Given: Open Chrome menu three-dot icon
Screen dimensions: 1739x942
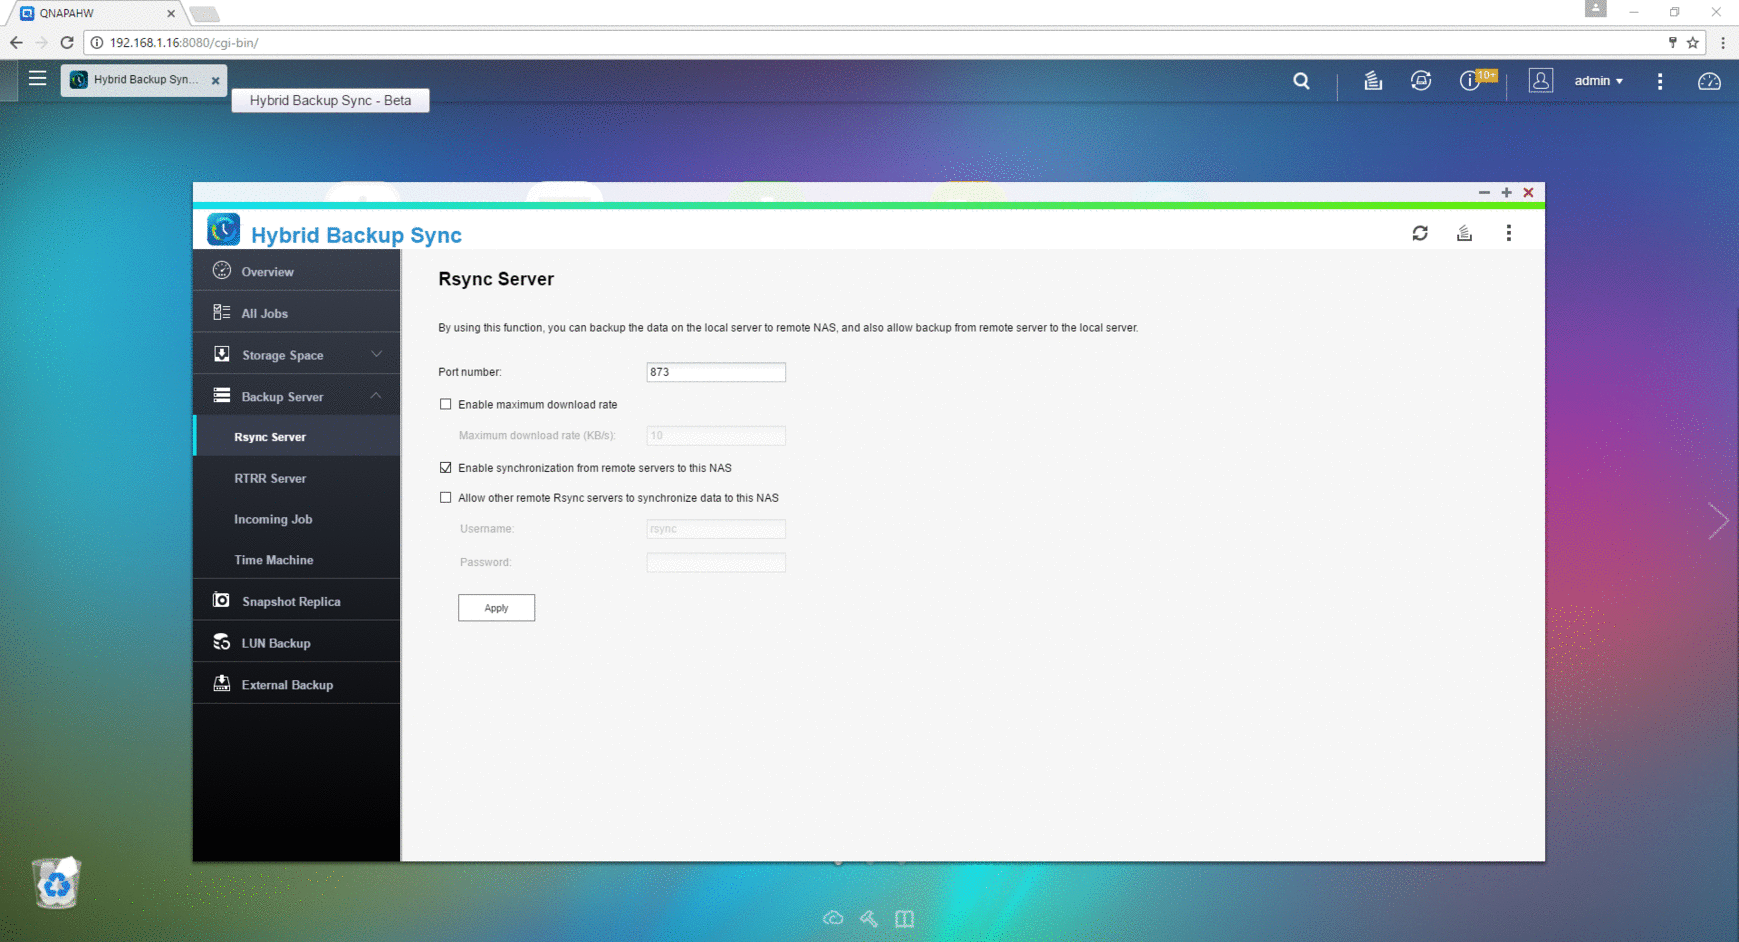Looking at the screenshot, I should (x=1723, y=43).
